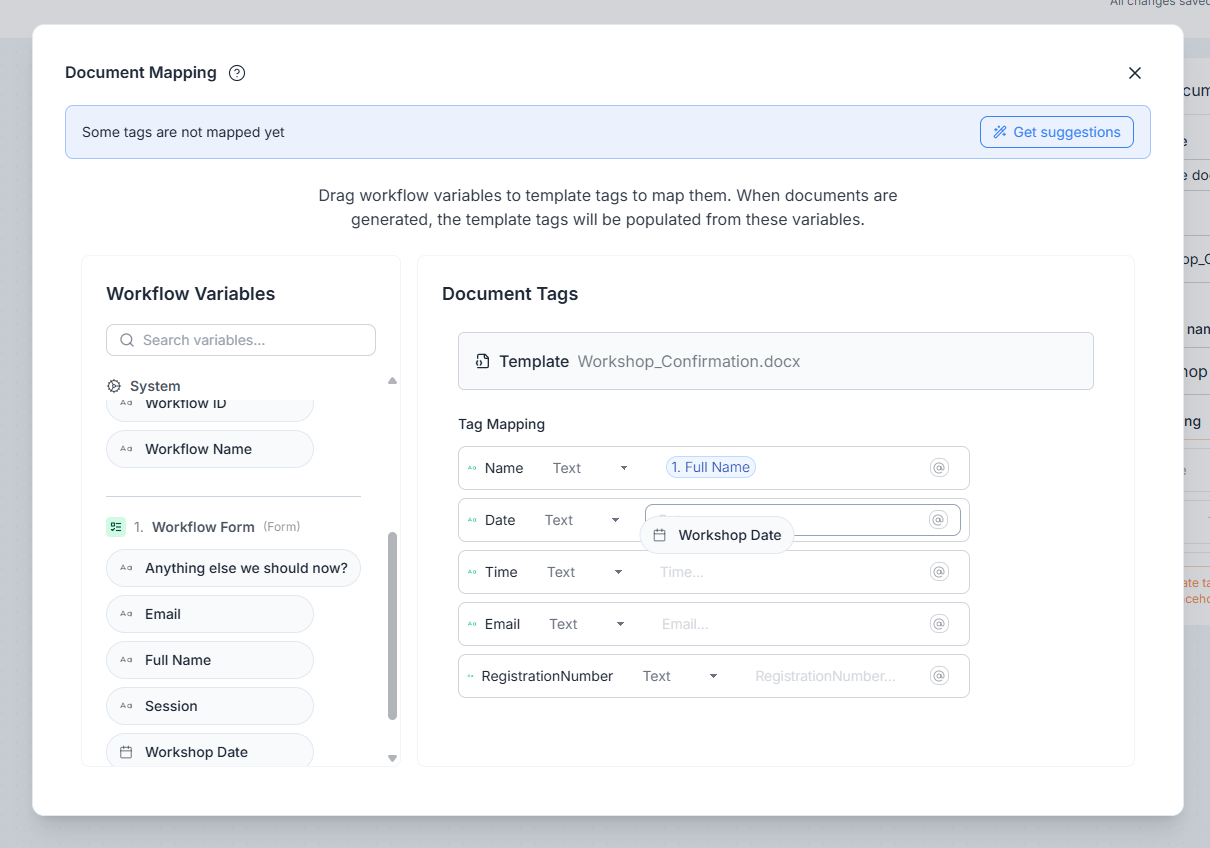
Task: Select the Session variable chip
Action: (210, 706)
